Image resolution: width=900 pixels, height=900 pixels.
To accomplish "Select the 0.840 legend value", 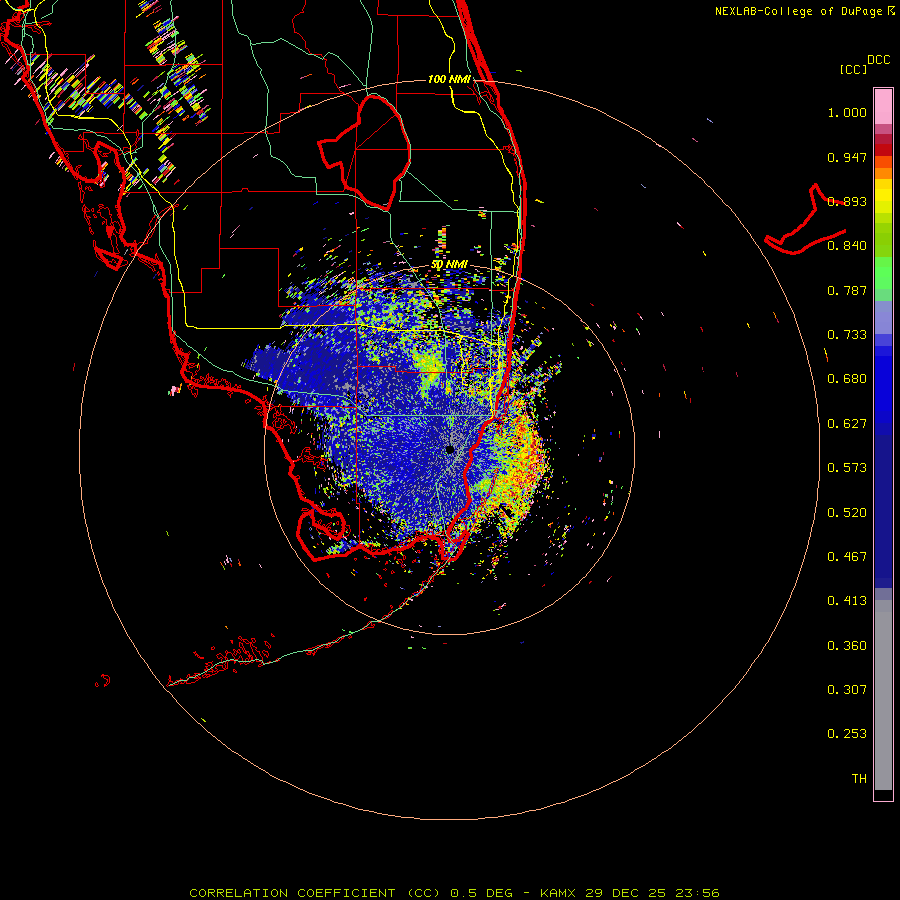I will [847, 246].
